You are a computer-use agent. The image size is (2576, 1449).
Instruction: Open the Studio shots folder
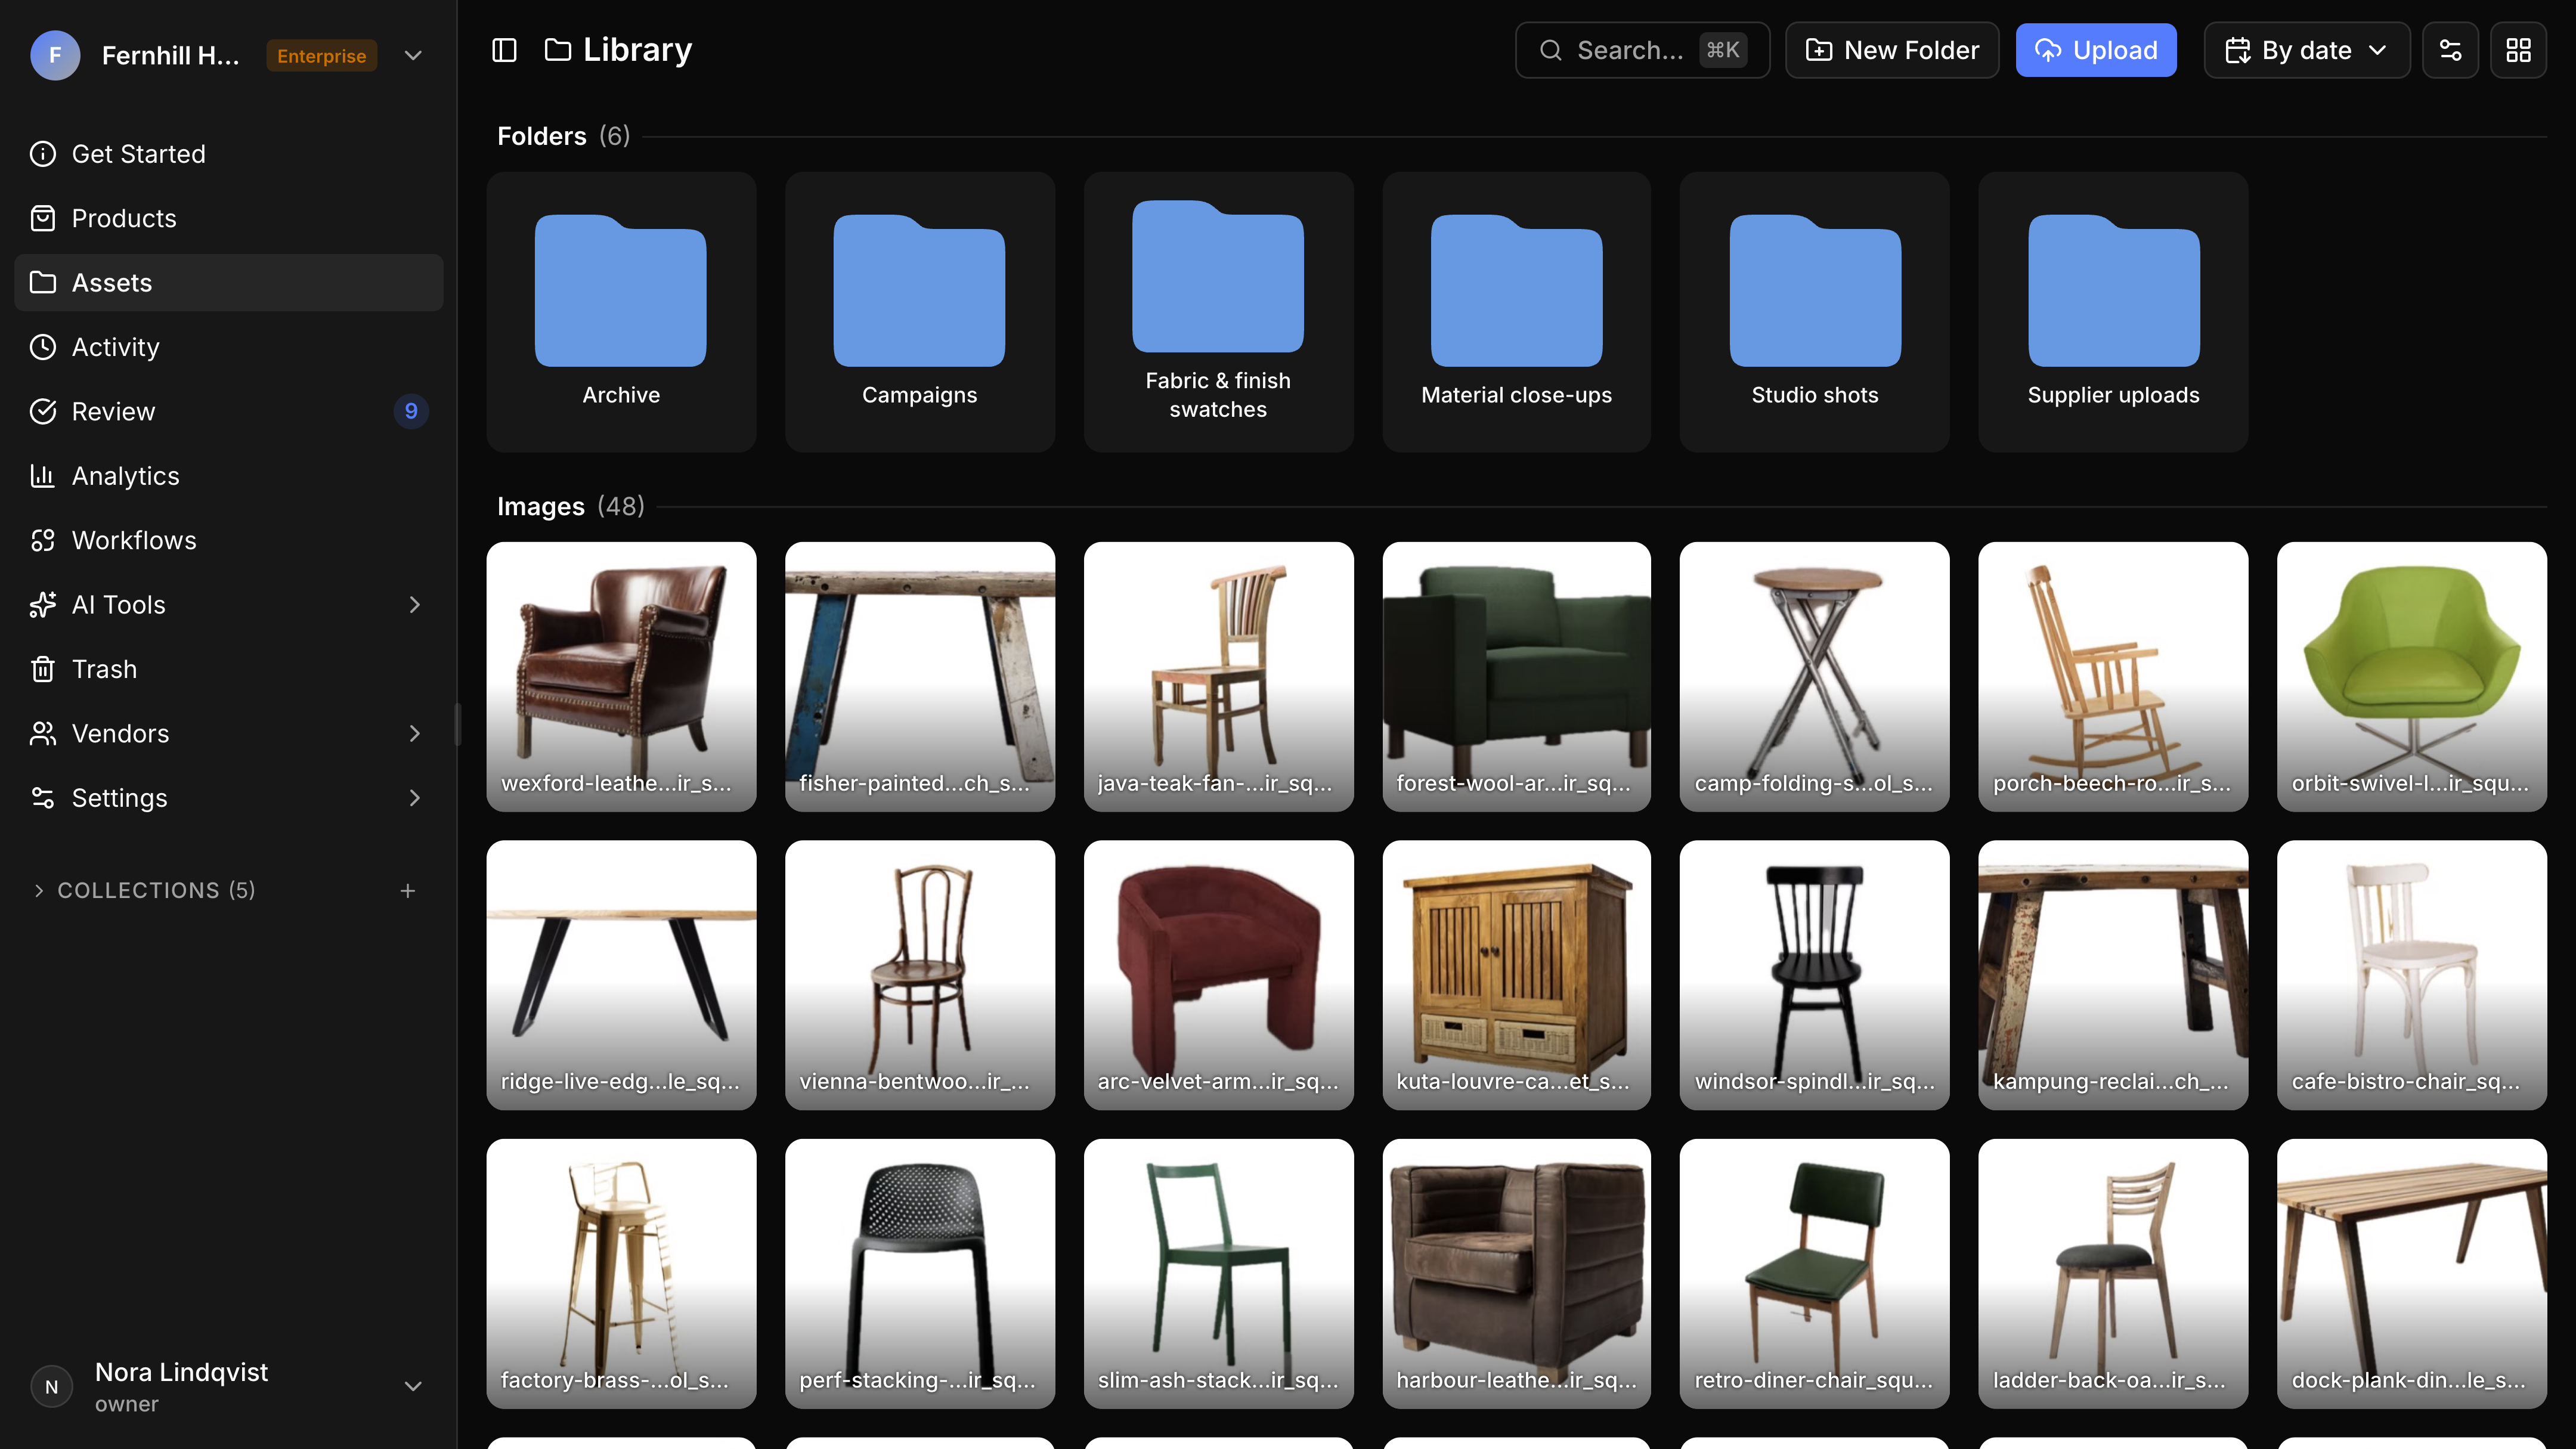[1814, 312]
